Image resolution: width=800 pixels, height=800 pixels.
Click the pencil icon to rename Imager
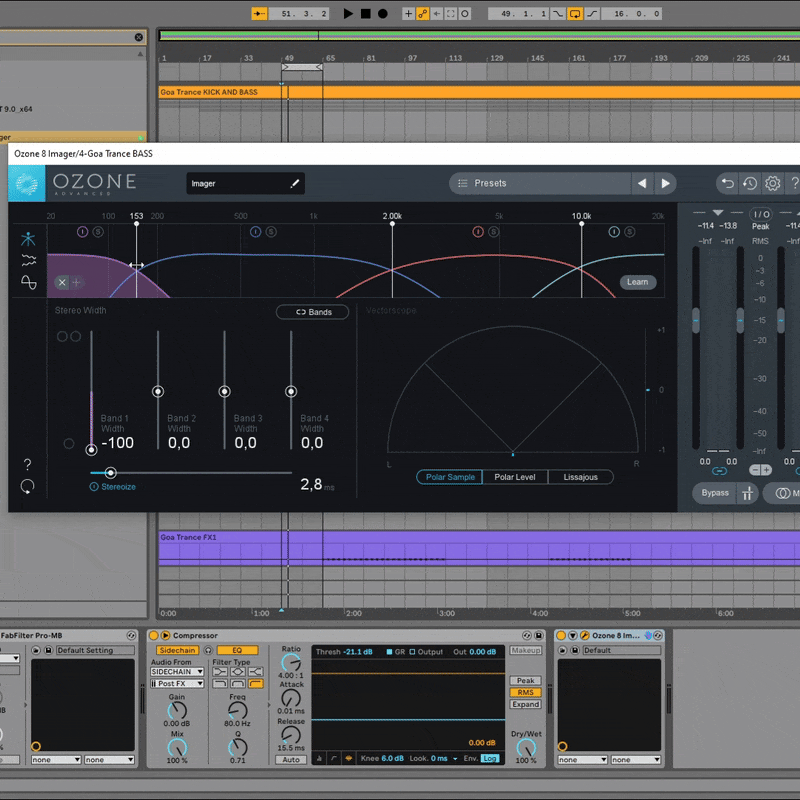click(295, 184)
